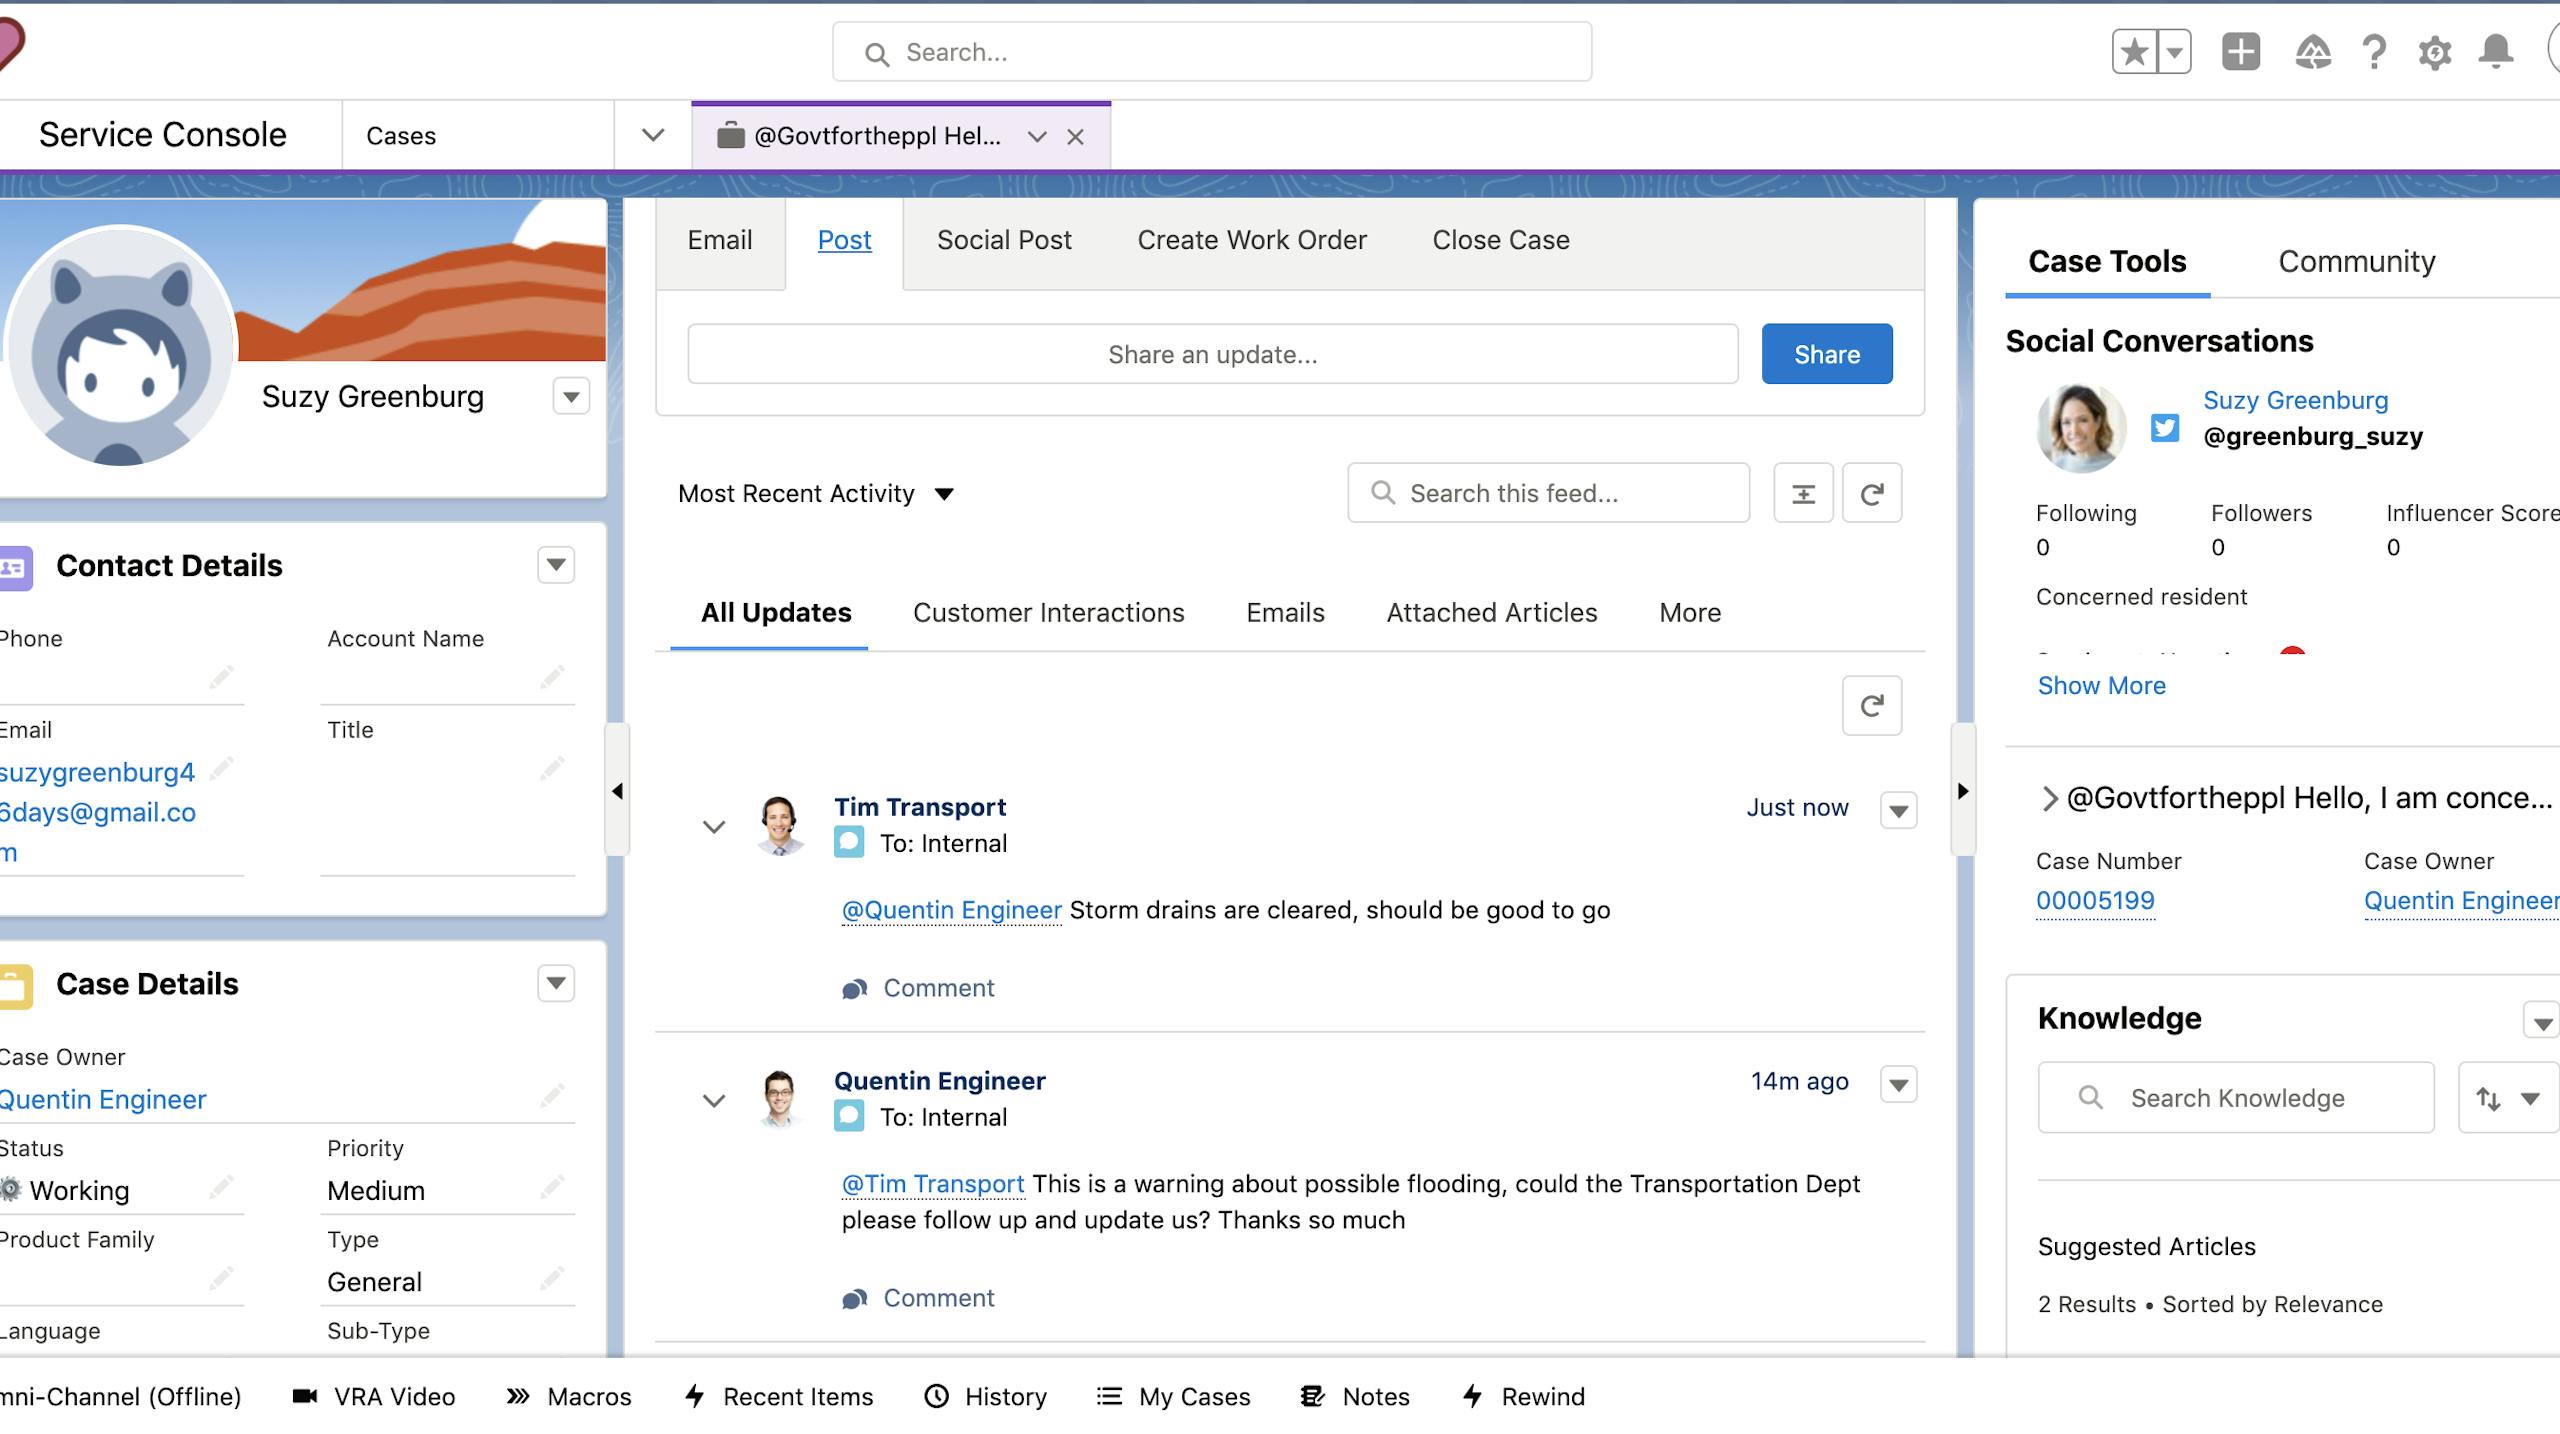The height and width of the screenshot is (1434, 2560).
Task: Refresh the case feed
Action: coord(1871,493)
